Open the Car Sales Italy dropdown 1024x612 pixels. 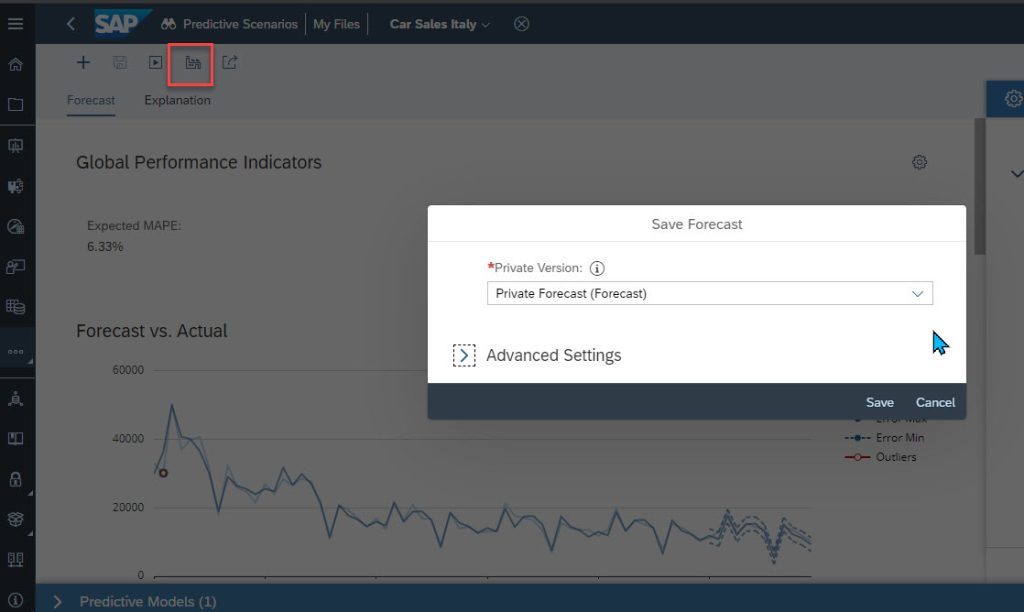(x=440, y=24)
